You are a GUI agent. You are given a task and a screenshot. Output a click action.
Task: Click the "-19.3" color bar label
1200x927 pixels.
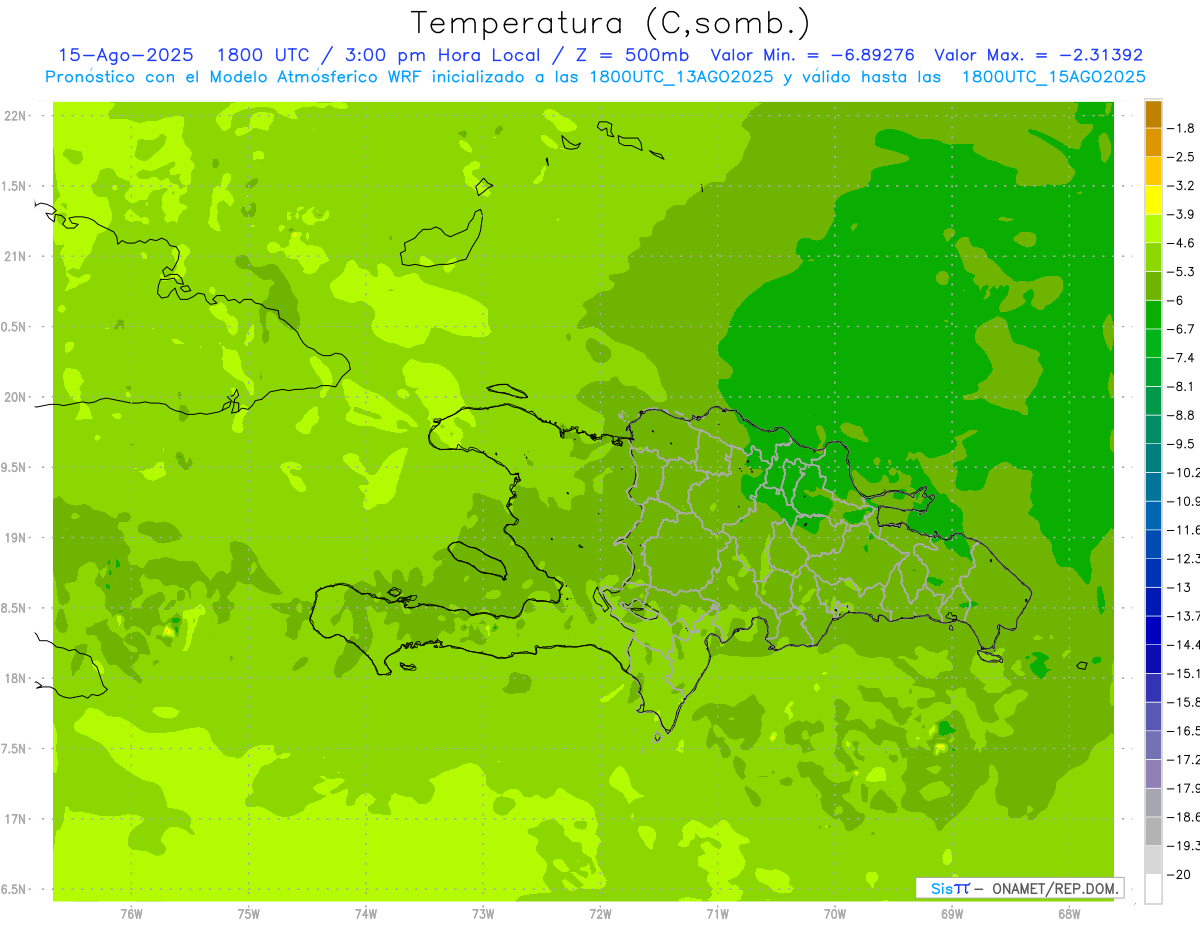[1184, 846]
